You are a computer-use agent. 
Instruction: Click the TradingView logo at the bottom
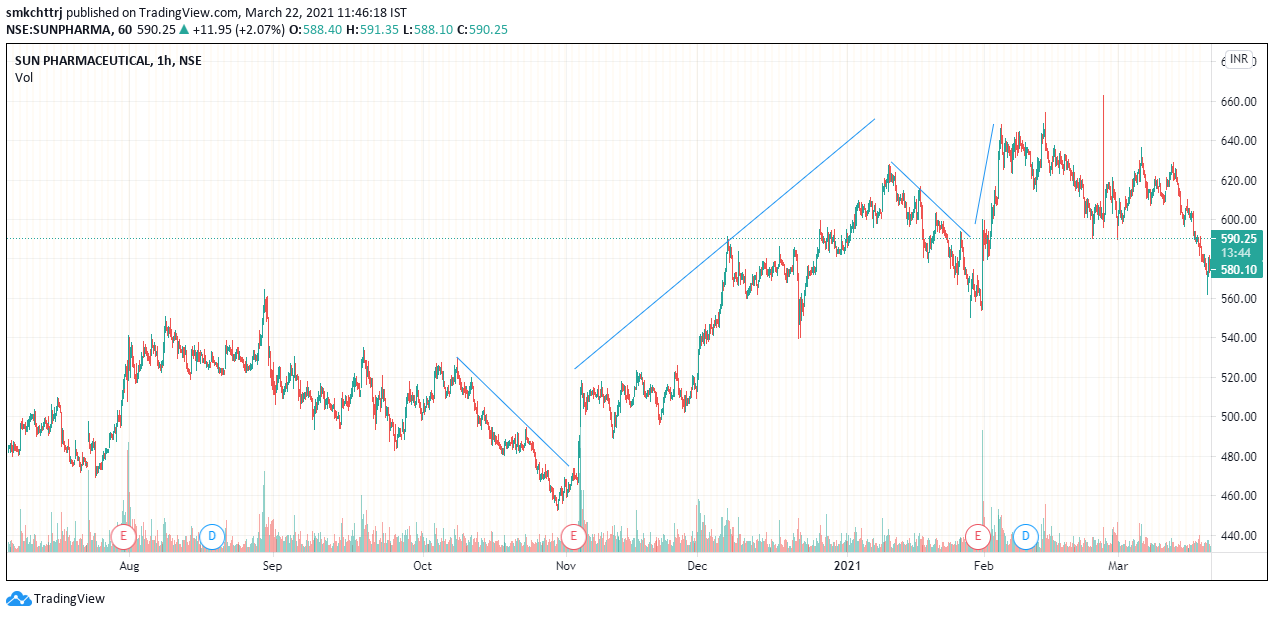[x=56, y=598]
